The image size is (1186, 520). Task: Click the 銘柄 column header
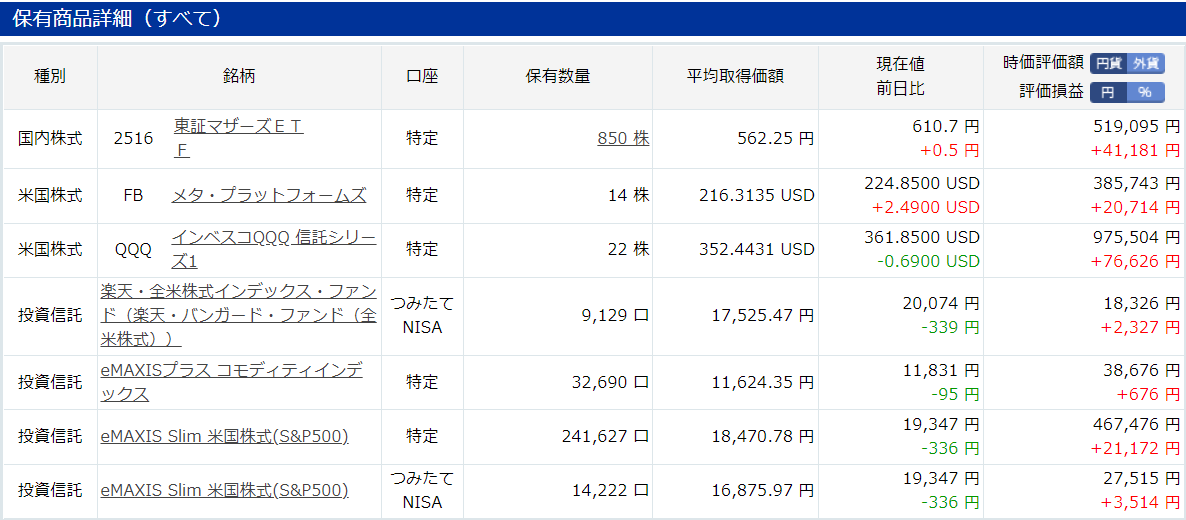[239, 76]
